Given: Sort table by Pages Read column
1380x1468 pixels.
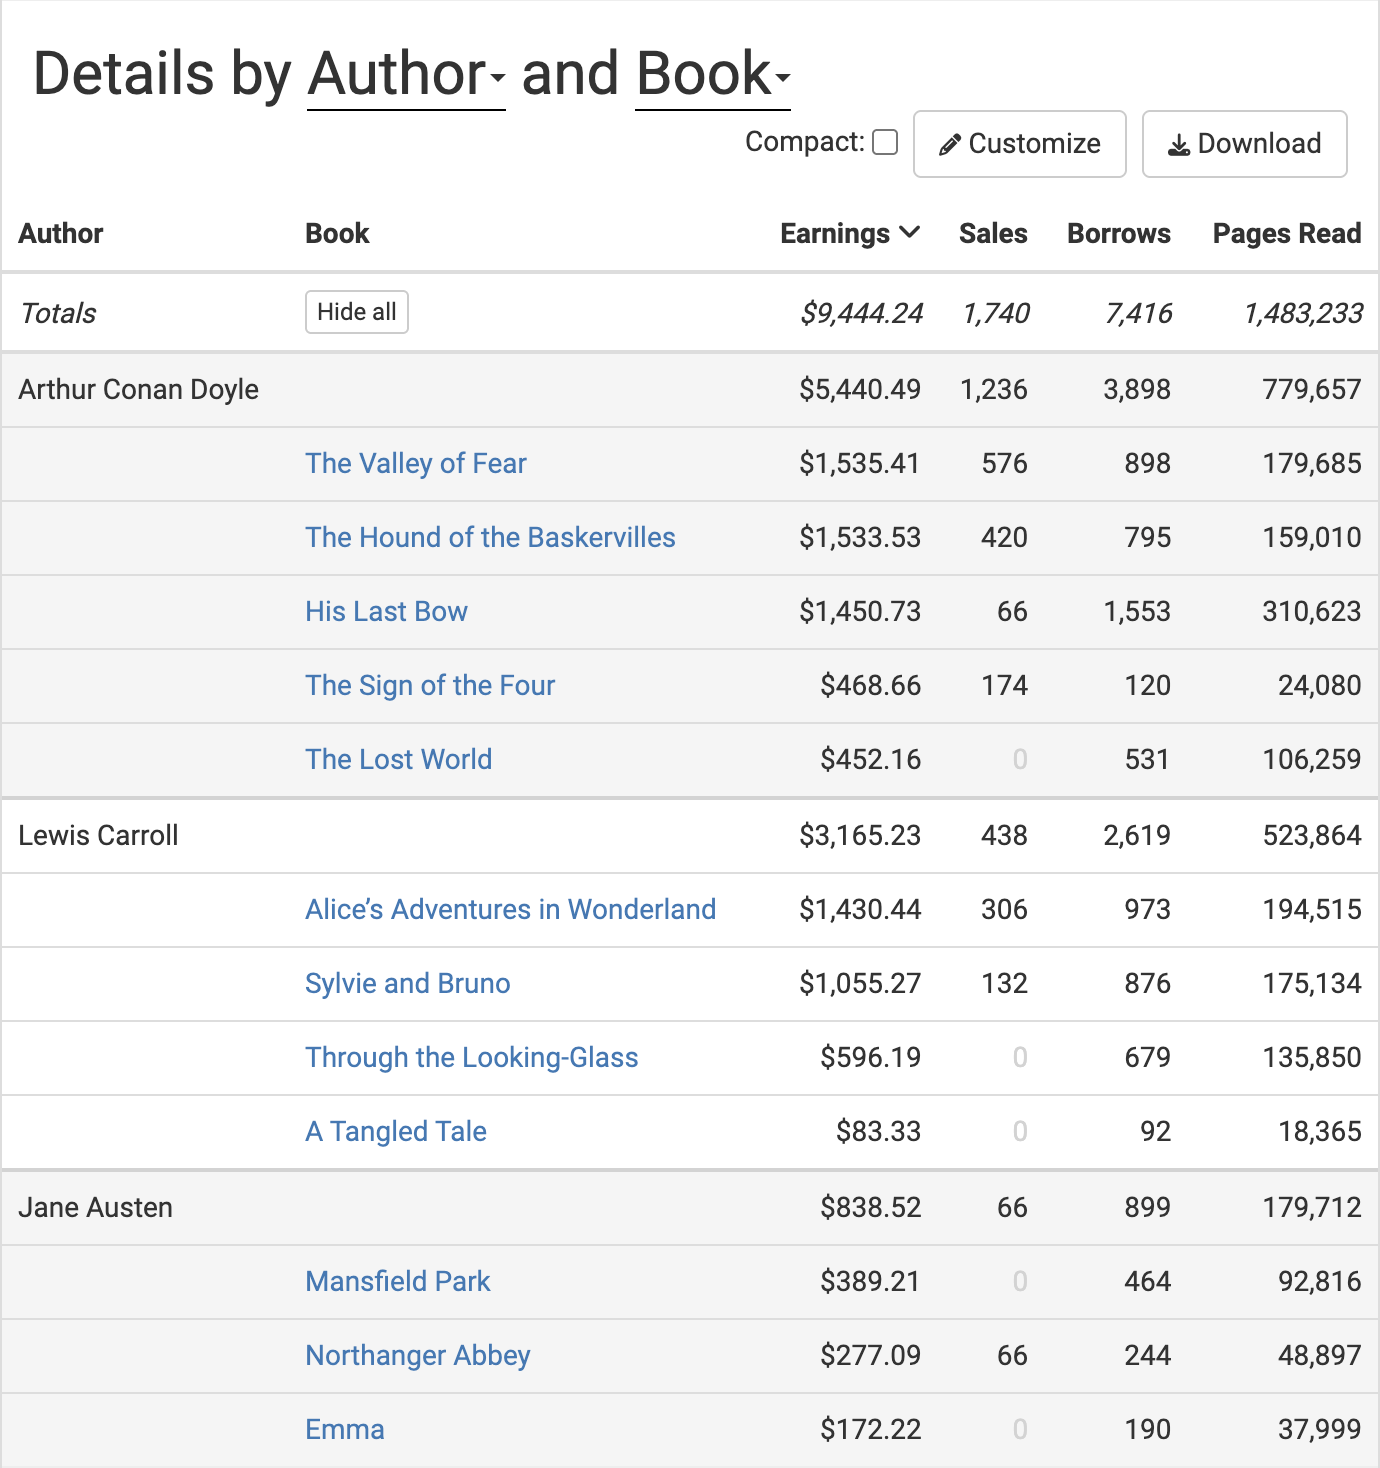Looking at the screenshot, I should 1287,233.
